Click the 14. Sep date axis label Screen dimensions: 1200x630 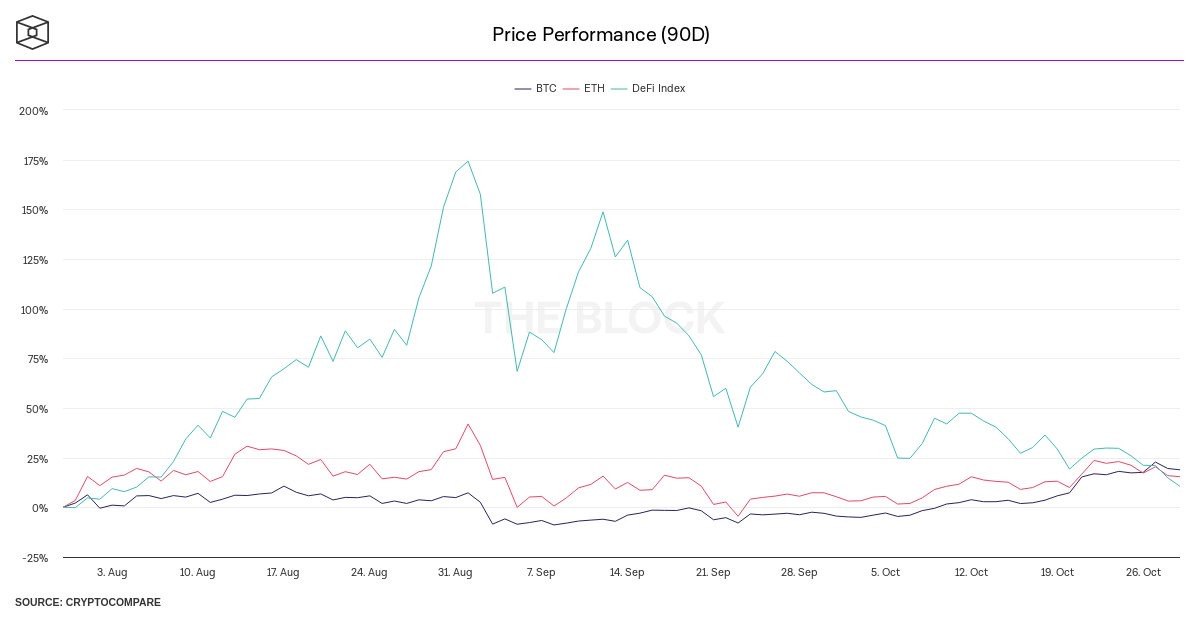coord(627,572)
